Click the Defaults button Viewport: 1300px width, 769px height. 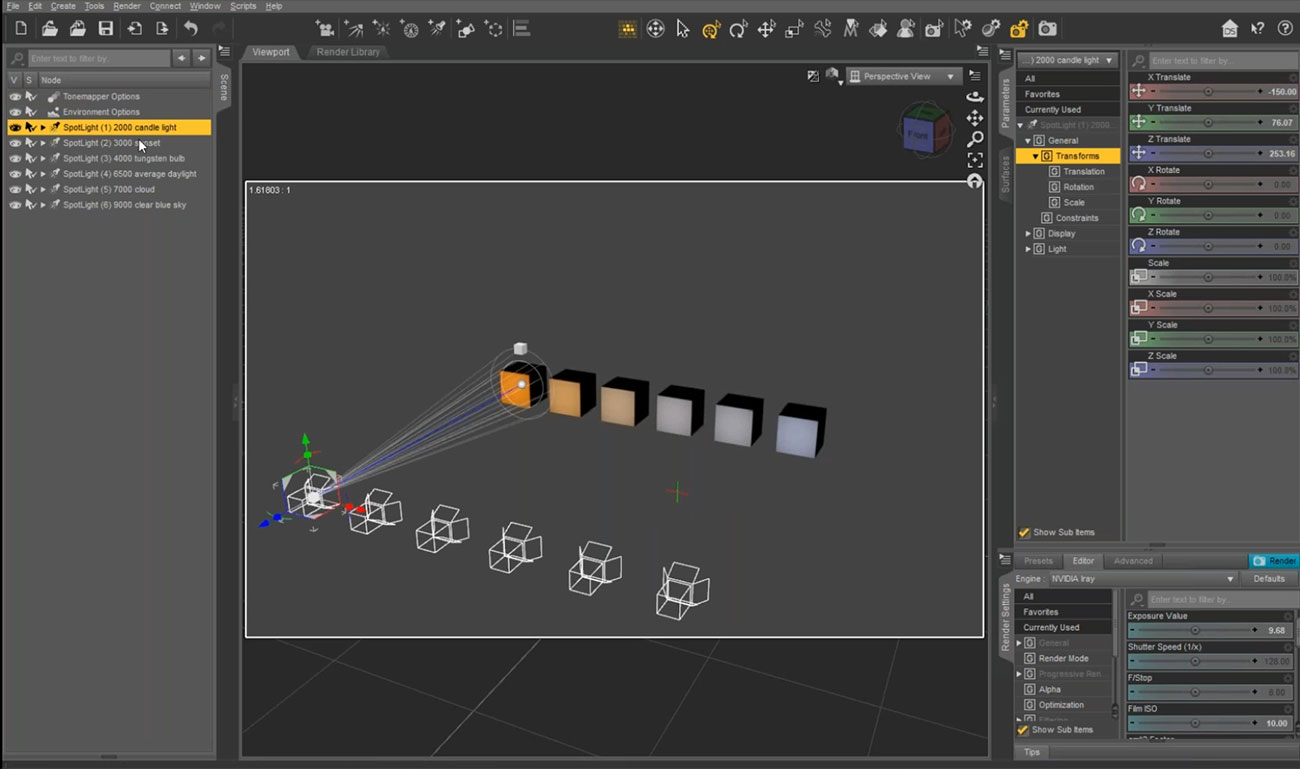pos(1269,579)
